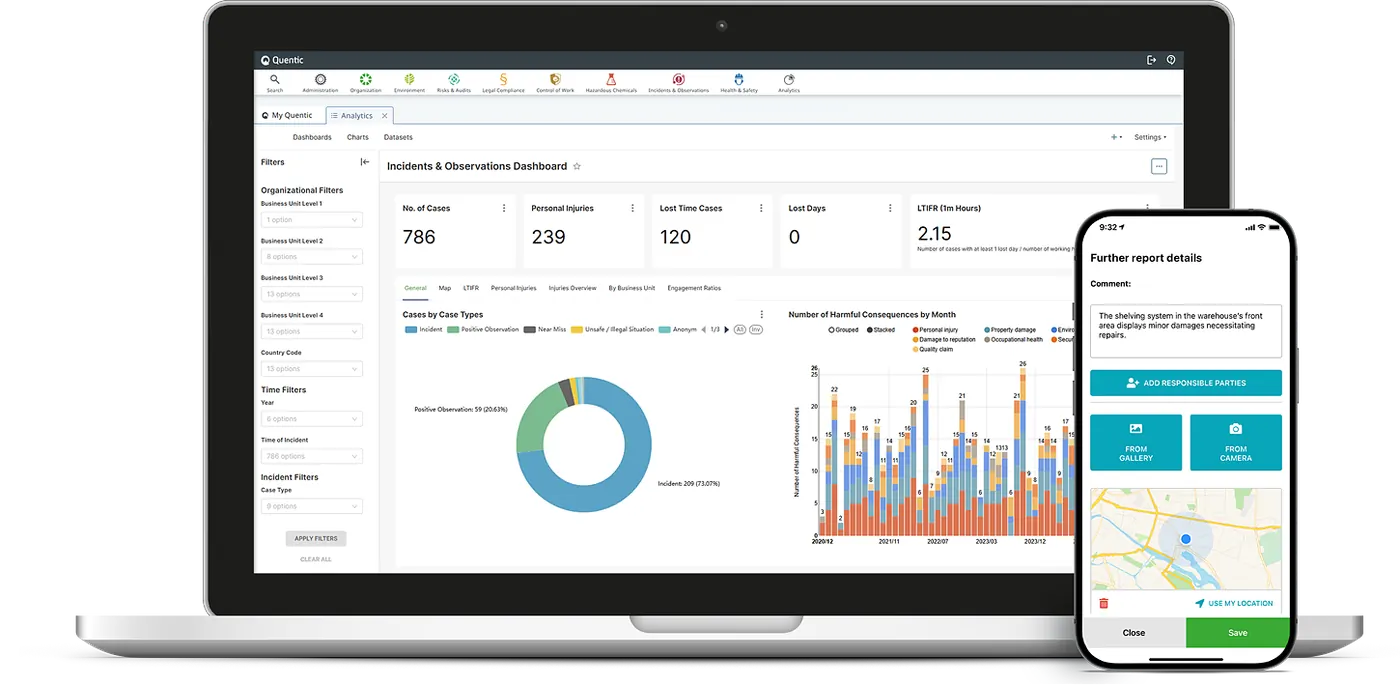Open Country Code dropdown

point(311,369)
